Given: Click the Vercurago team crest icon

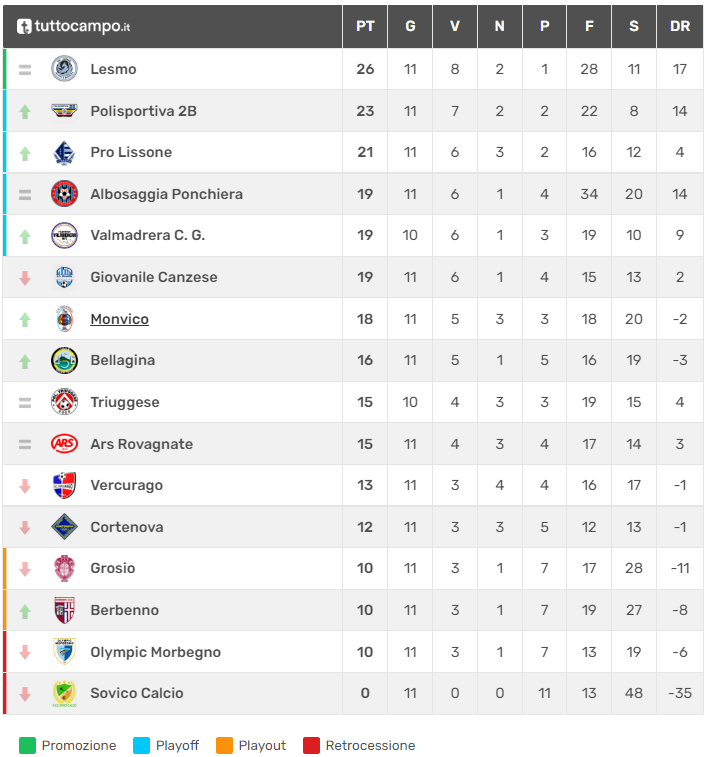Looking at the screenshot, I should tap(64, 485).
